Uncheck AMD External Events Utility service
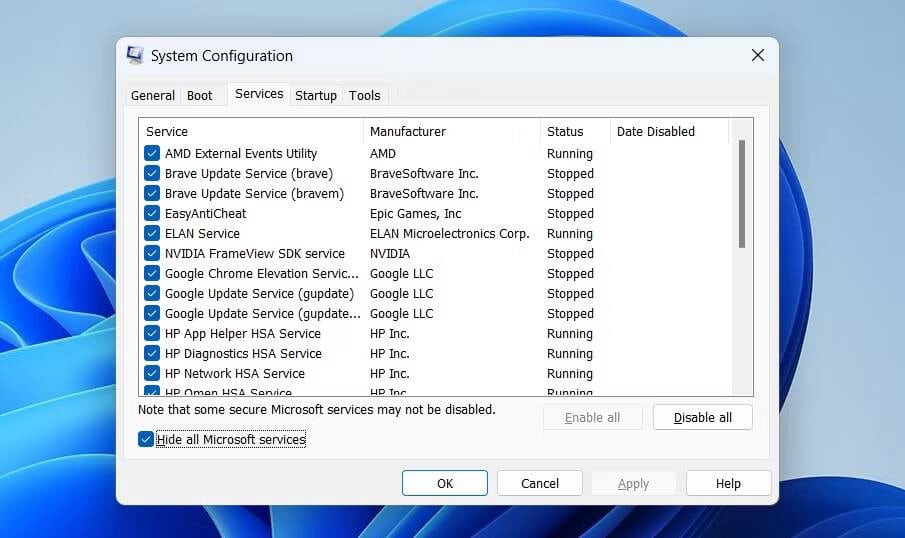Screen dimensions: 905x538 [152, 153]
